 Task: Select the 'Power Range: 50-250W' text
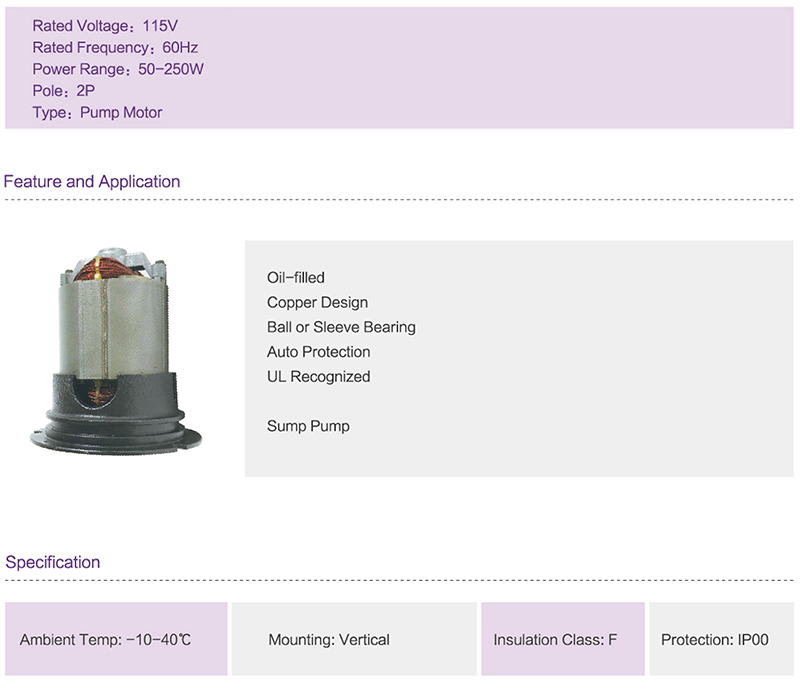point(118,69)
